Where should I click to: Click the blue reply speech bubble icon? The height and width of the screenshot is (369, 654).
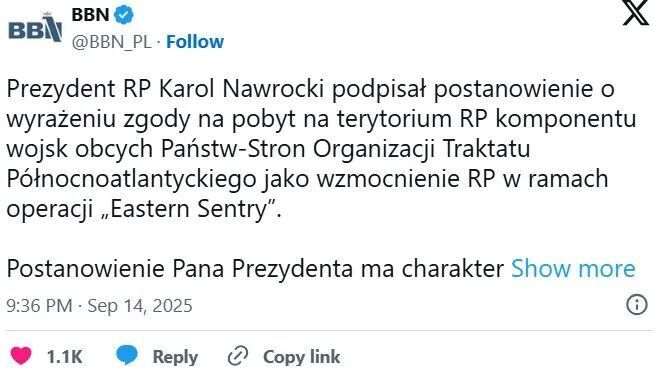pos(127,355)
